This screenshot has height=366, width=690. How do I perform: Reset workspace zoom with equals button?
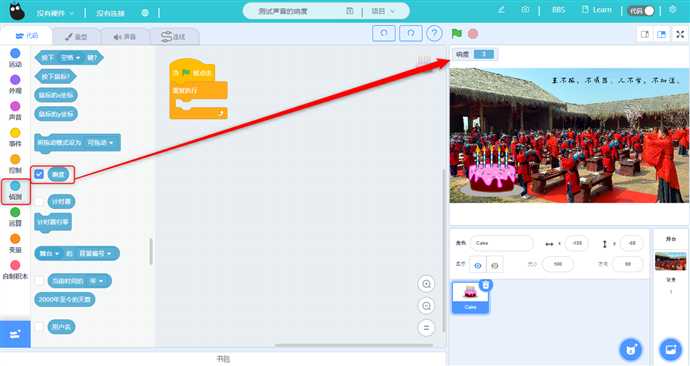point(426,328)
